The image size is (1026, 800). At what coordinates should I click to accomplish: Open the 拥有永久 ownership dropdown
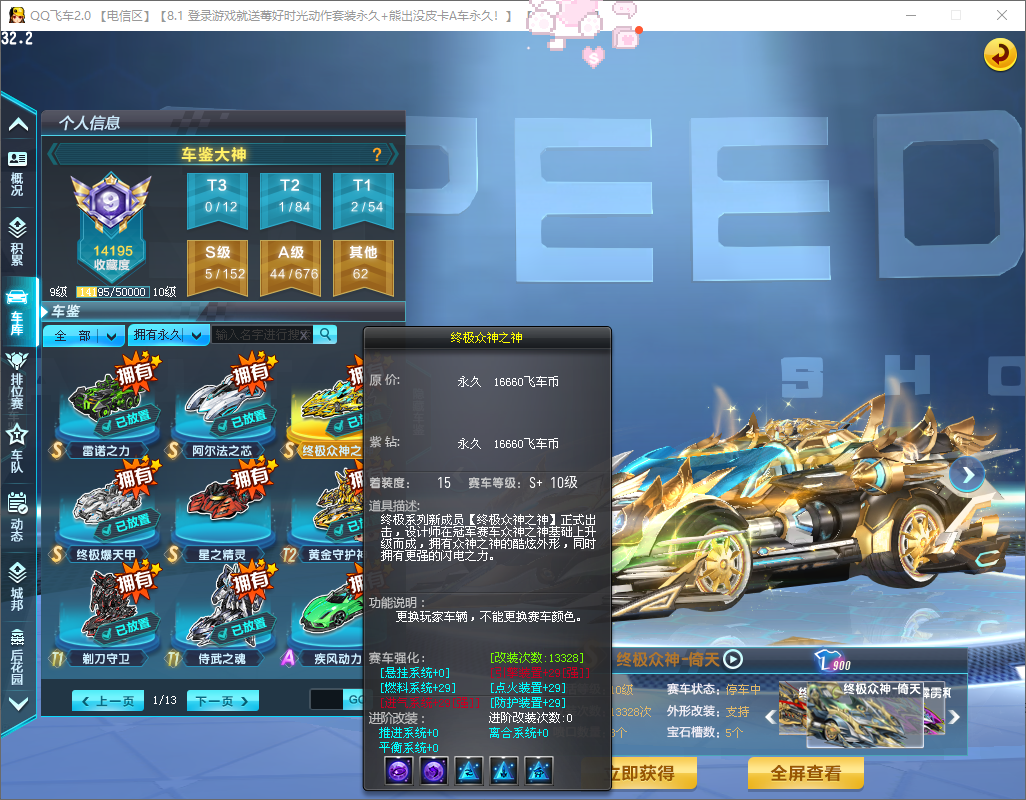[168, 335]
